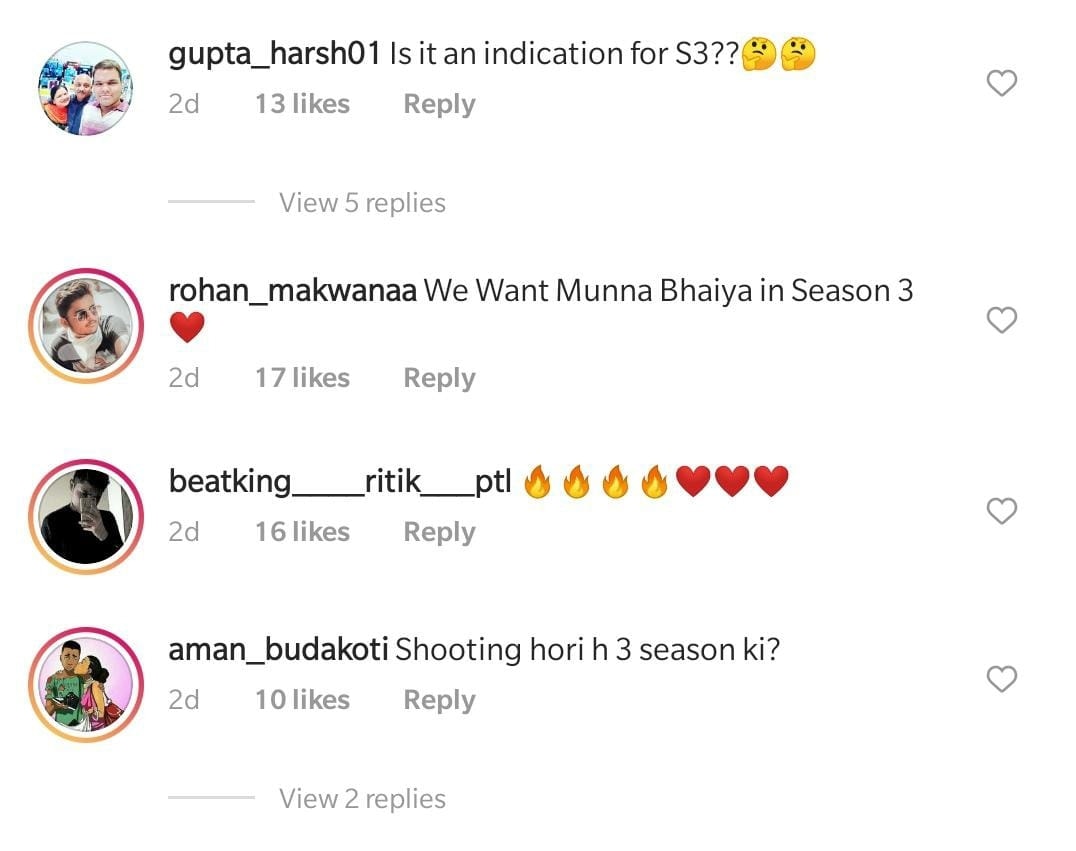
Task: Expand View 5 replies under gupta_harsh01
Action: [362, 202]
